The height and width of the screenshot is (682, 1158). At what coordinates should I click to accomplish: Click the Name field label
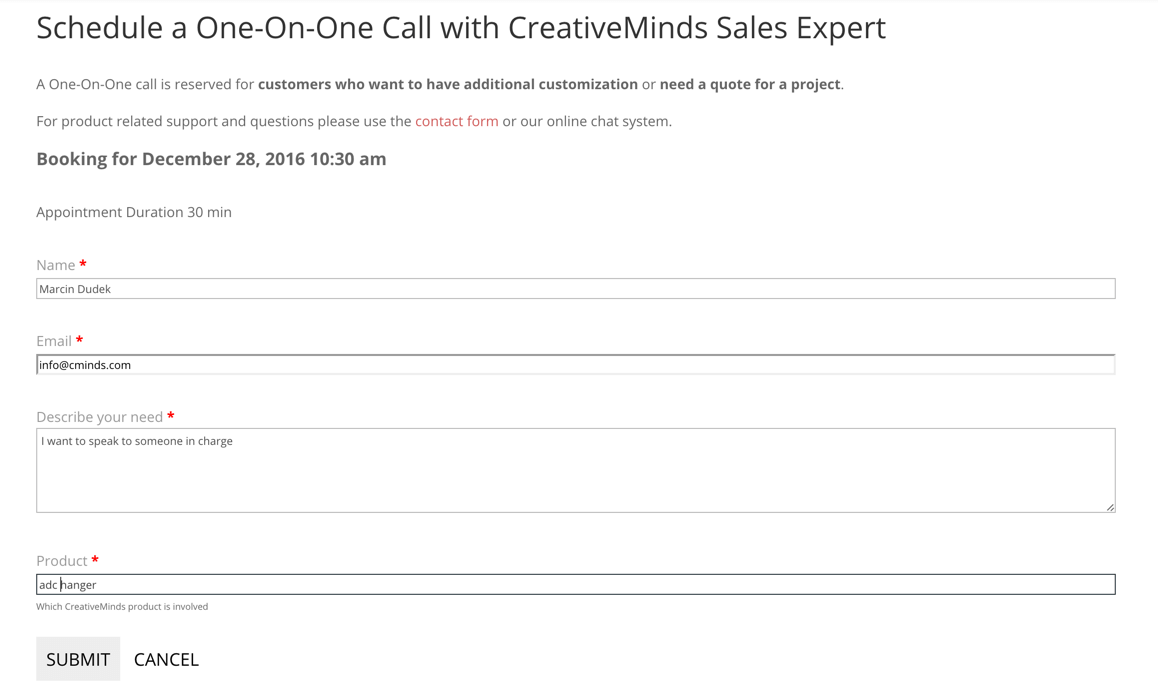tap(55, 265)
